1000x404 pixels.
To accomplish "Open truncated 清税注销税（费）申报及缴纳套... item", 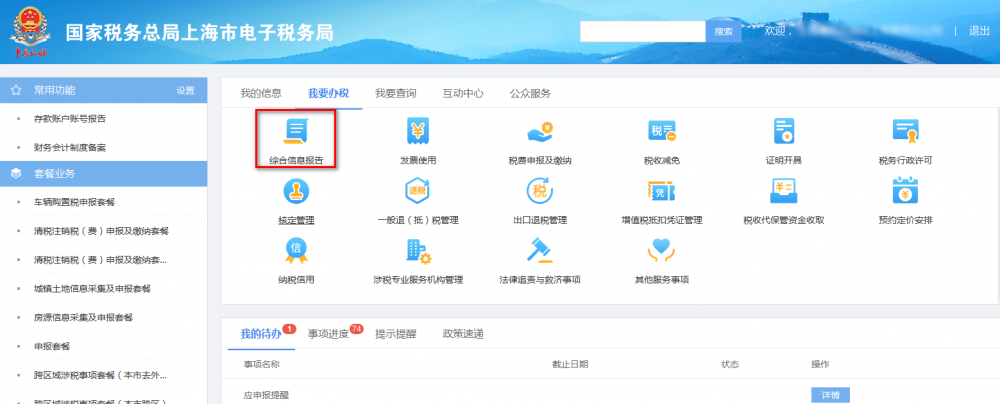I will (101, 260).
